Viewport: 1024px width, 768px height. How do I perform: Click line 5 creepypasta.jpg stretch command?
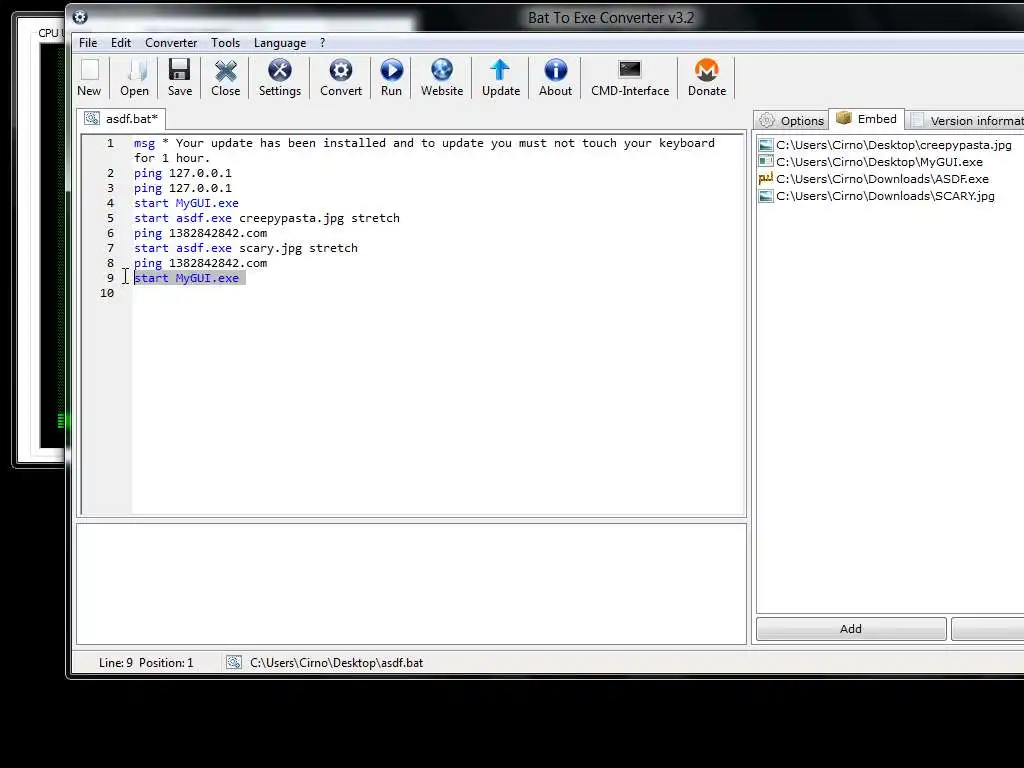pyautogui.click(x=266, y=218)
